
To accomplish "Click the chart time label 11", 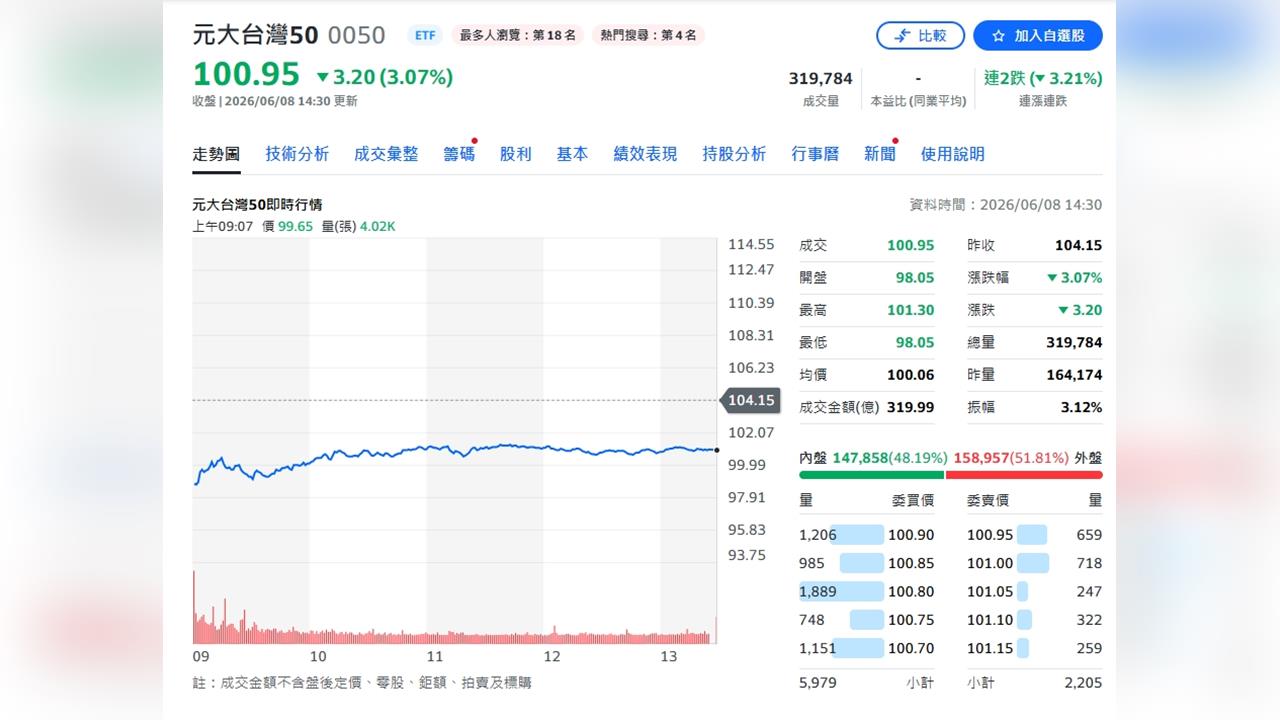I will [x=434, y=657].
